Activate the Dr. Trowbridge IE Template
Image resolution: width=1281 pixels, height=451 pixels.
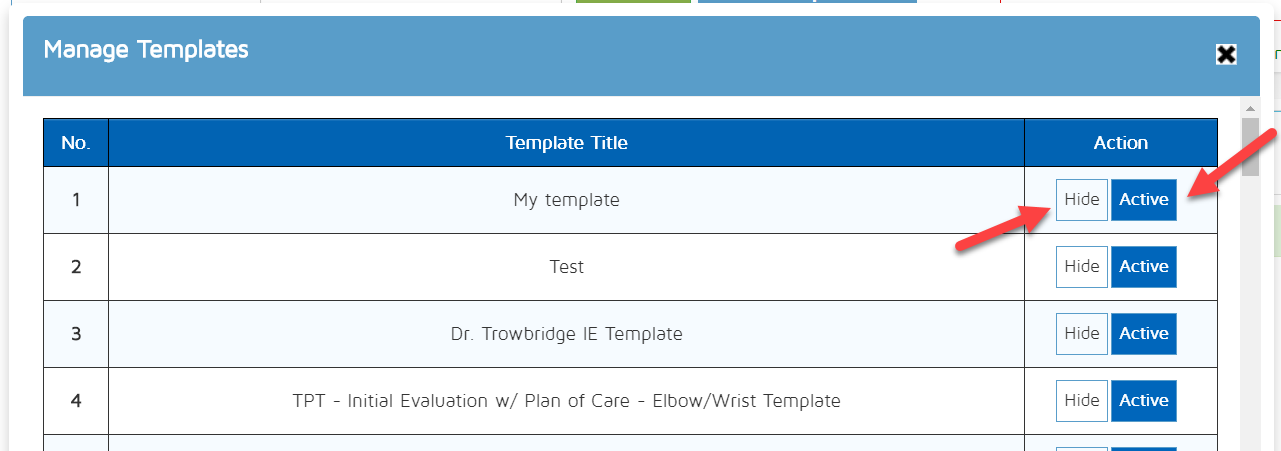click(1143, 334)
